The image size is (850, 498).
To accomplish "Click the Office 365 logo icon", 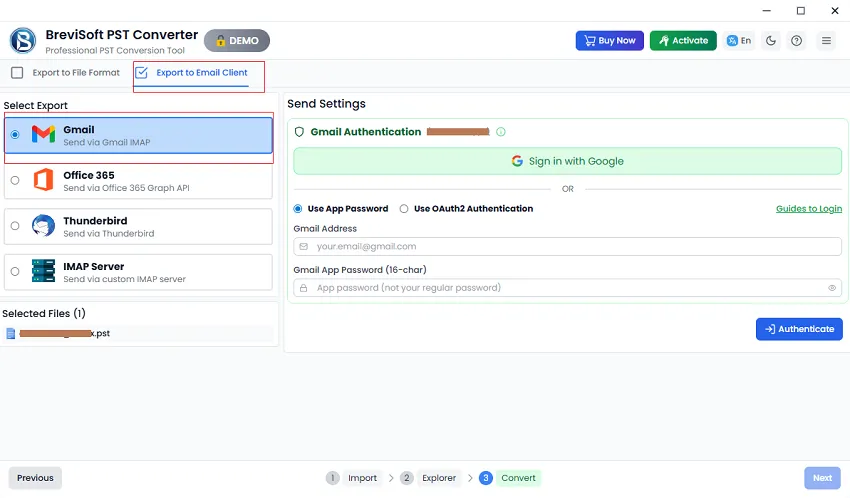I will pos(43,180).
